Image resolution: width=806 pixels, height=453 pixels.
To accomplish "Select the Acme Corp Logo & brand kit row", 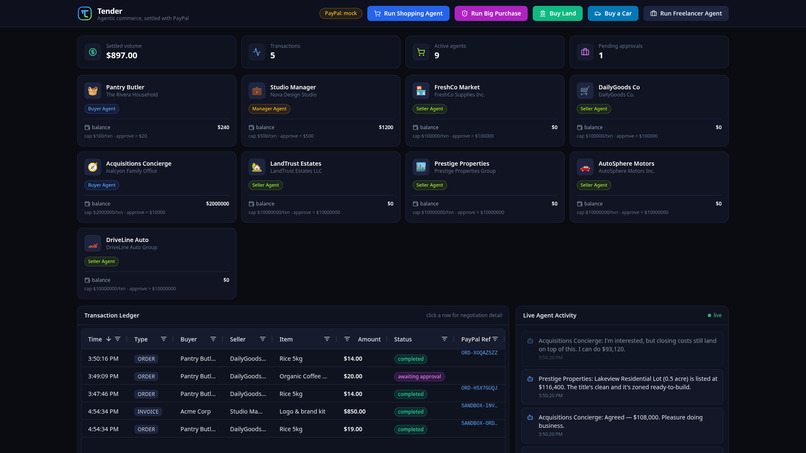I will pos(292,411).
